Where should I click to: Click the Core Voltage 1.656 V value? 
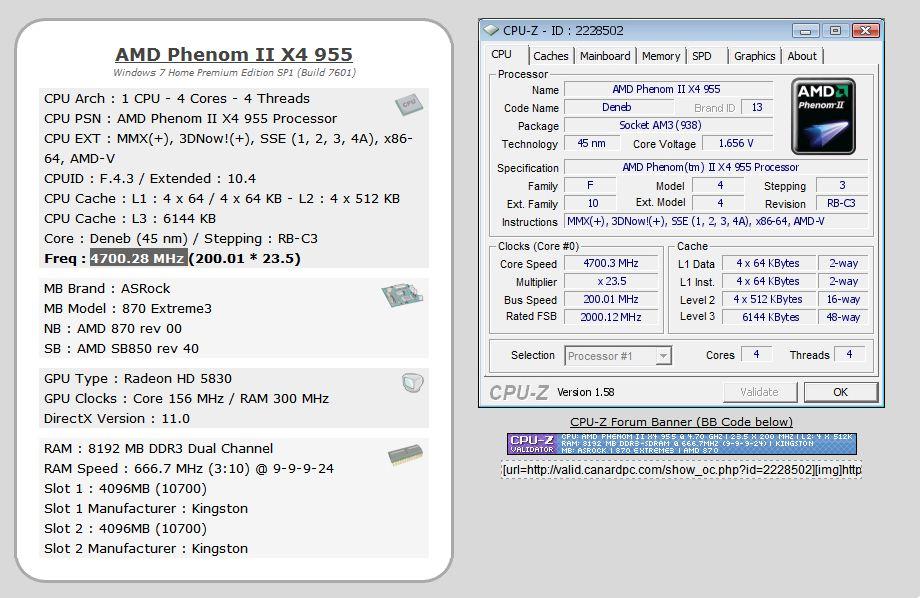pyautogui.click(x=736, y=143)
